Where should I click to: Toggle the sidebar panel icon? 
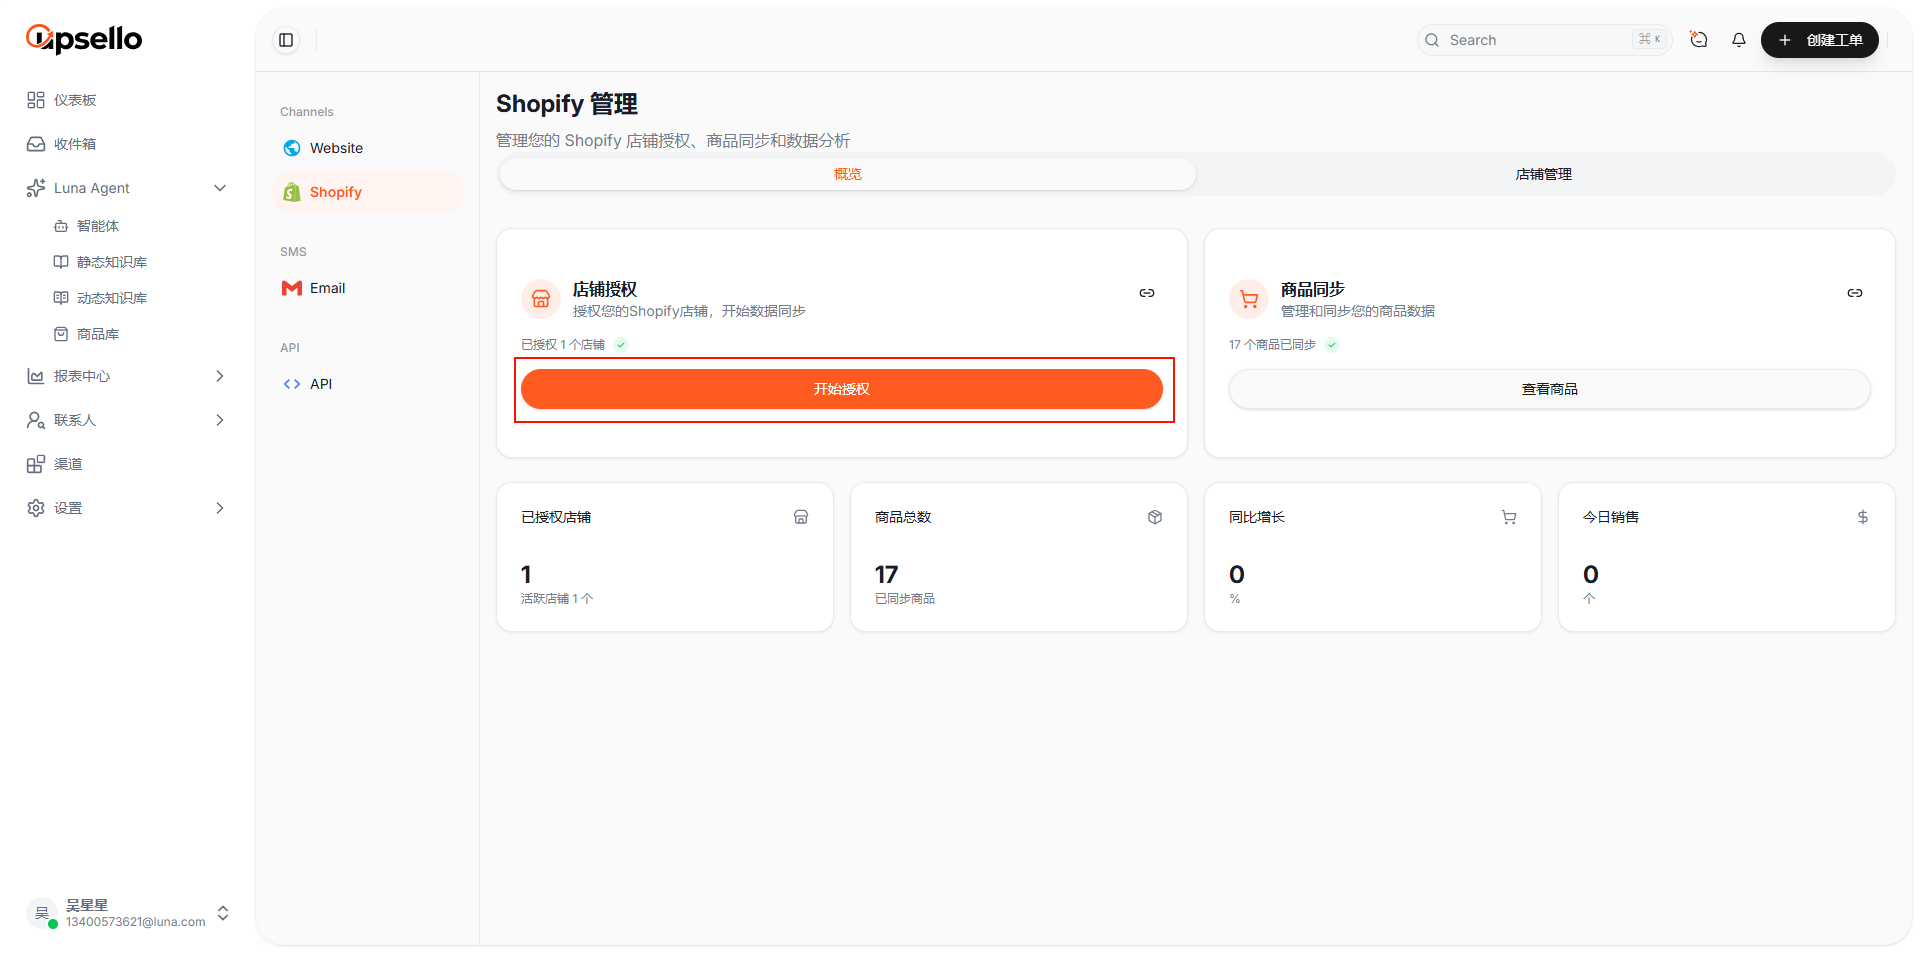point(286,40)
